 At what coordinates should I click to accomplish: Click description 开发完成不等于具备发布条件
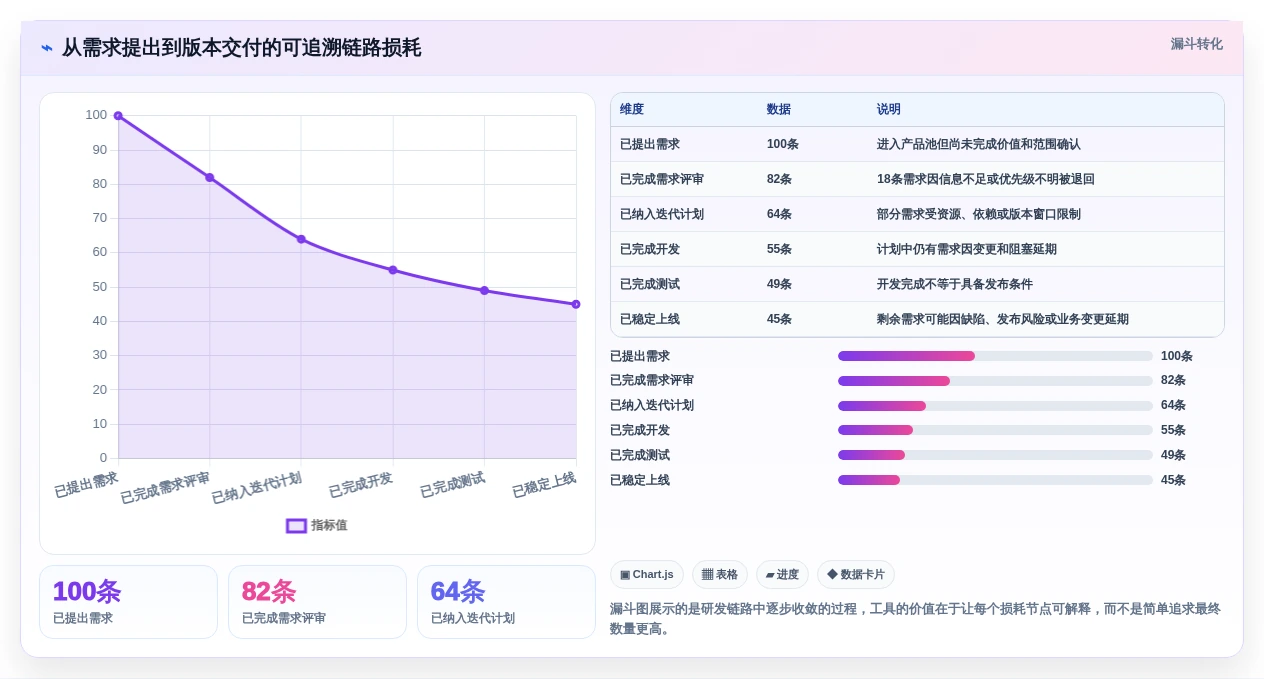click(x=955, y=284)
